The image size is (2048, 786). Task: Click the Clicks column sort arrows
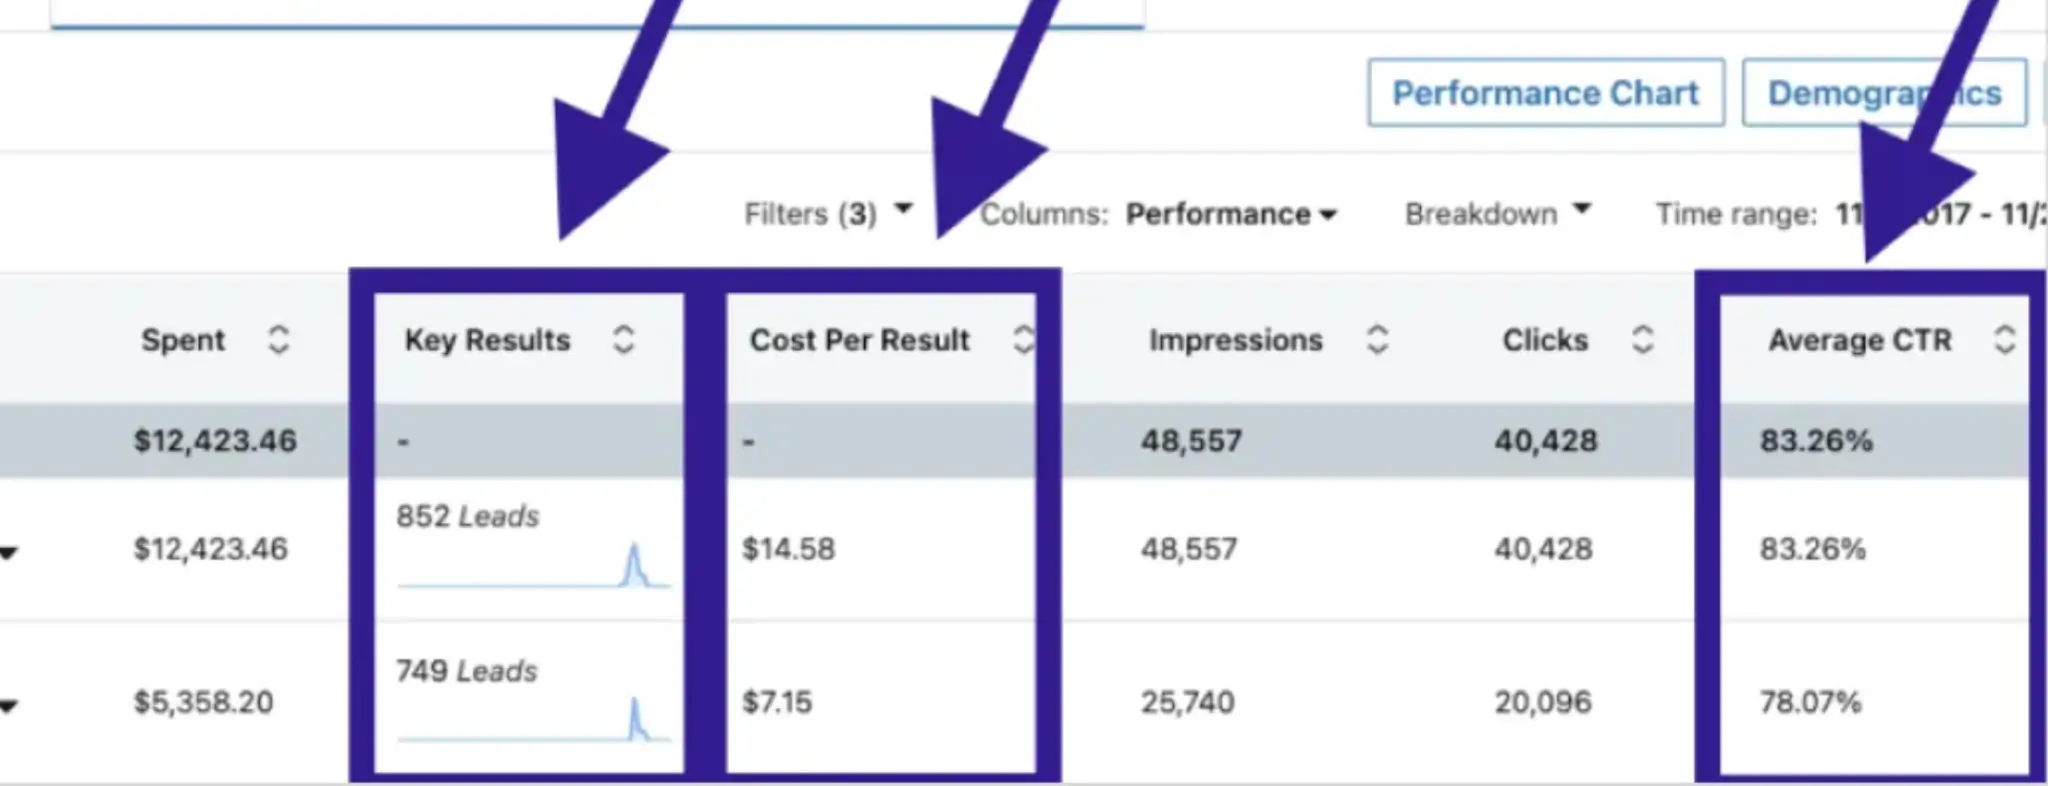[x=1642, y=340]
